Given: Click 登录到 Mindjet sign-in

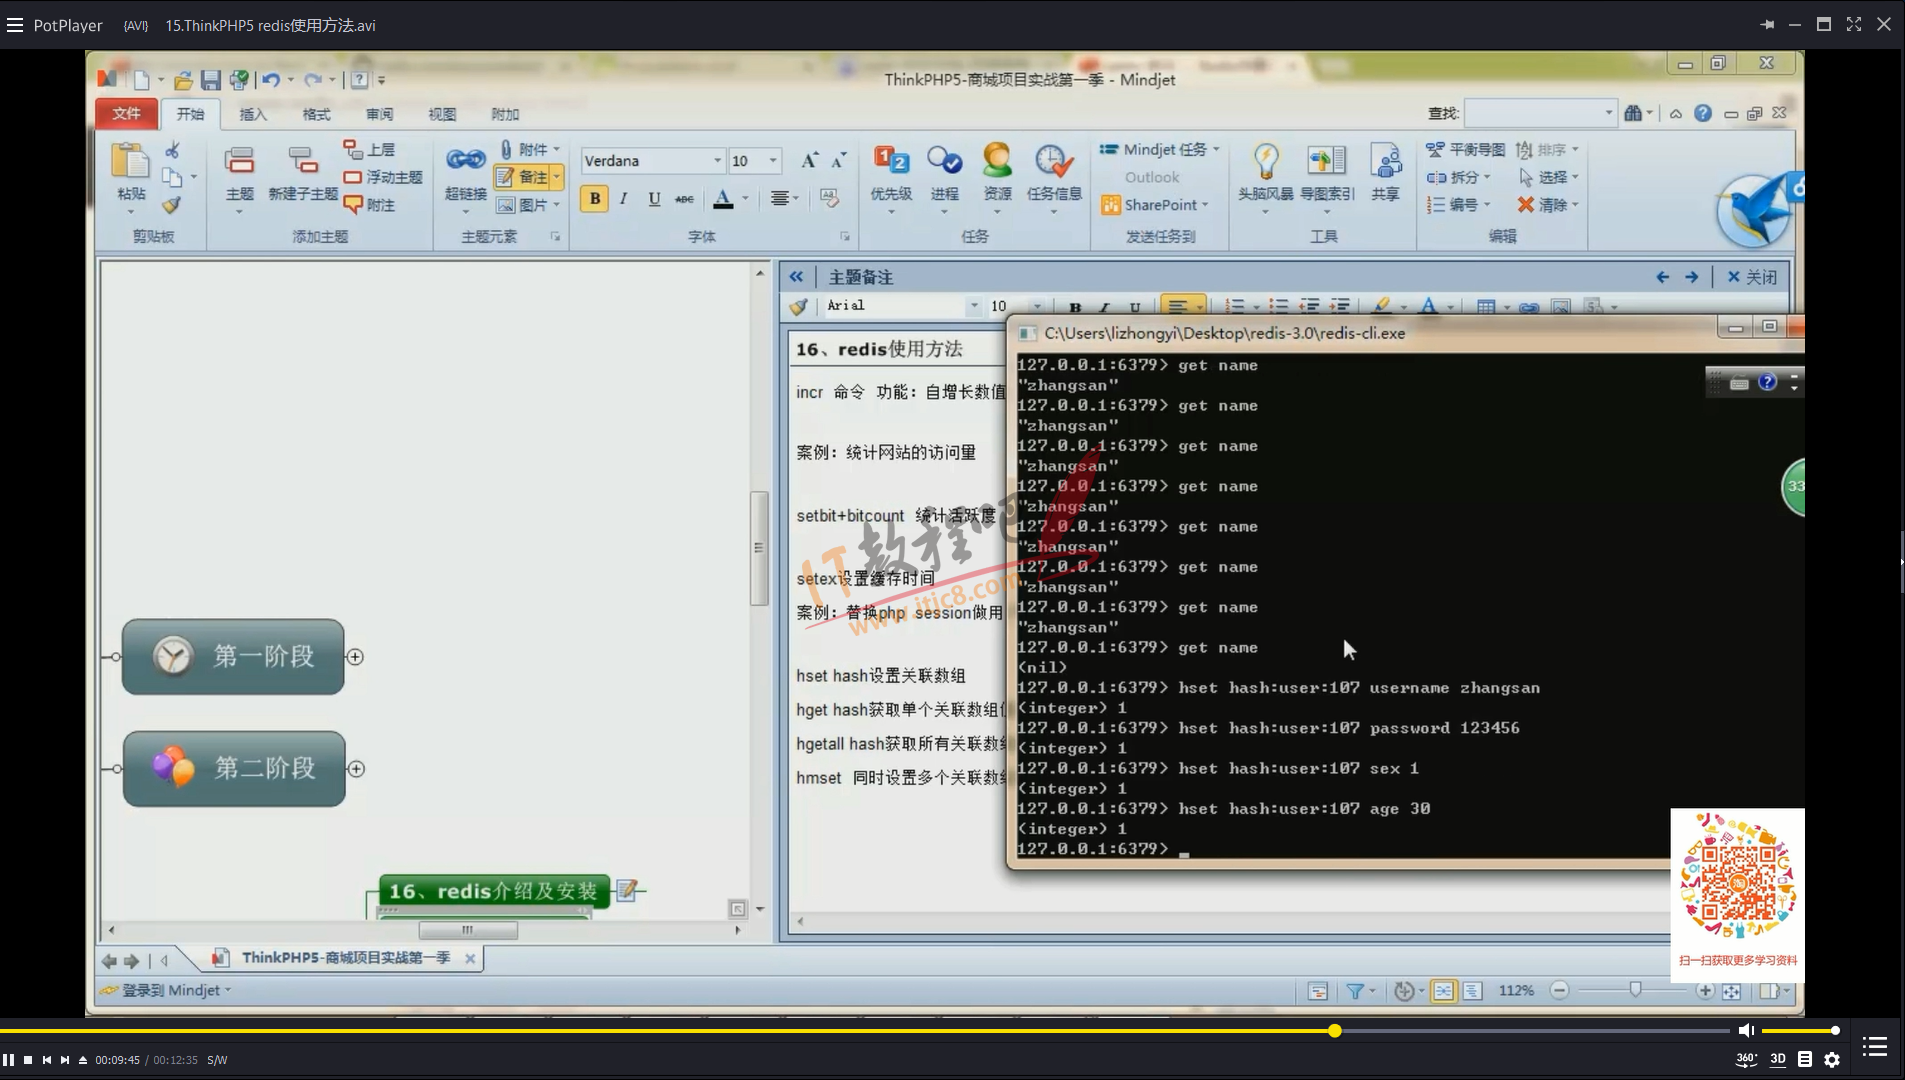Looking at the screenshot, I should 165,990.
